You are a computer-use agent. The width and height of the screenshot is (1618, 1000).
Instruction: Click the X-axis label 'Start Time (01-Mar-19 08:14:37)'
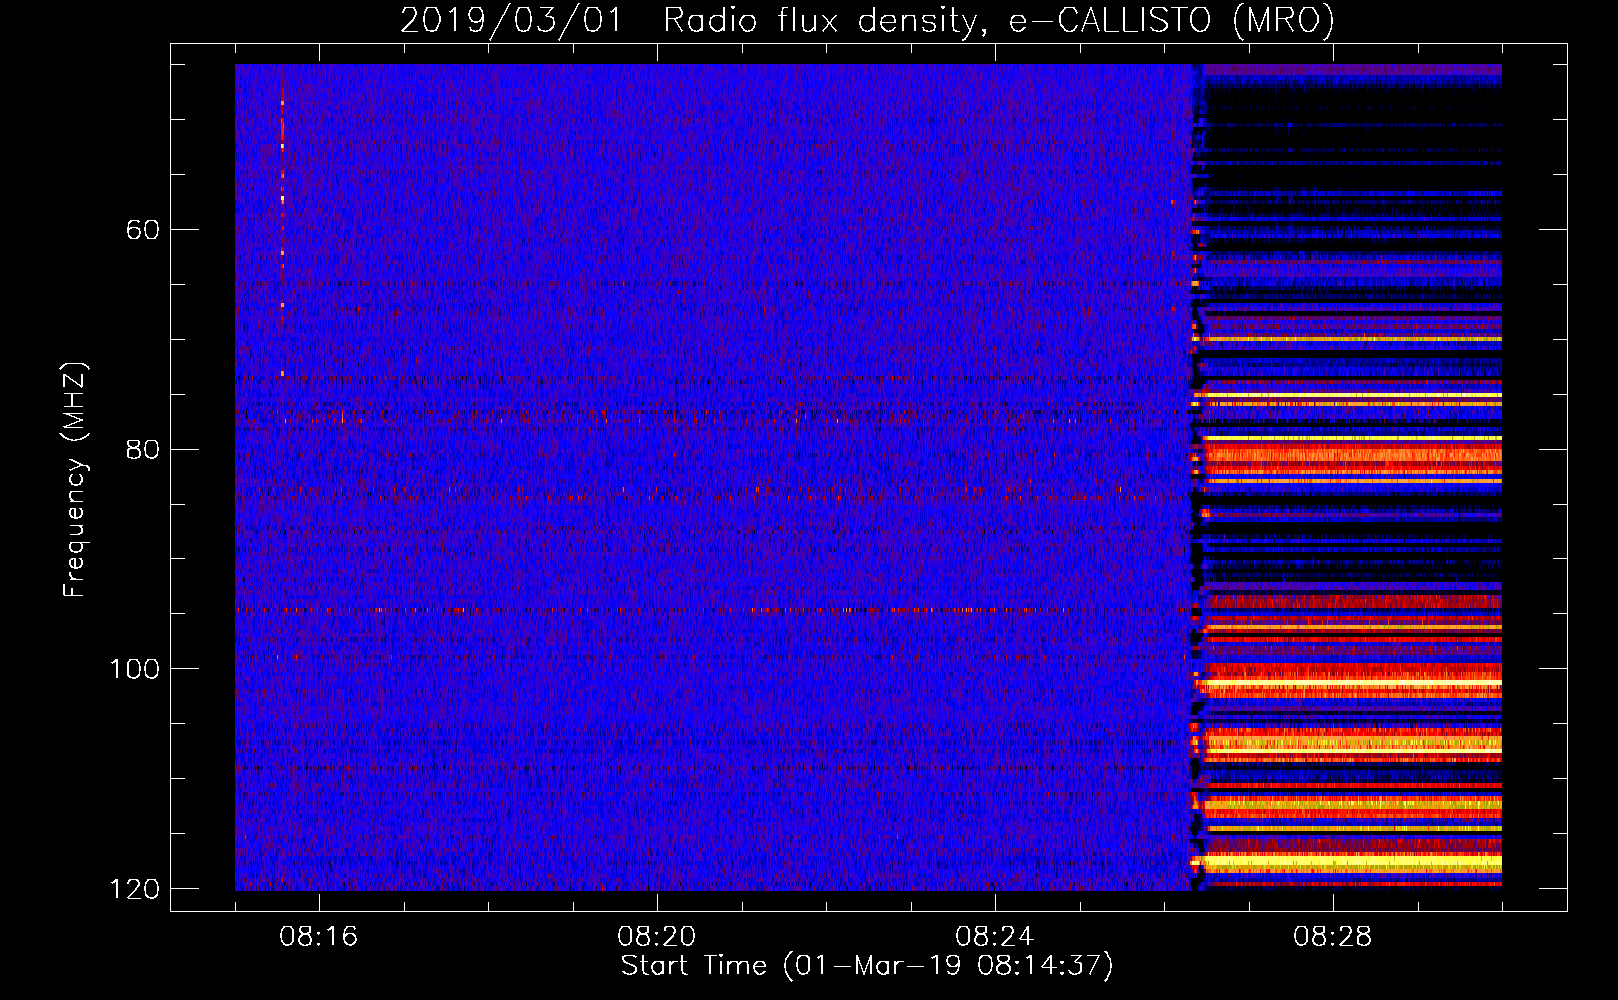pos(867,966)
